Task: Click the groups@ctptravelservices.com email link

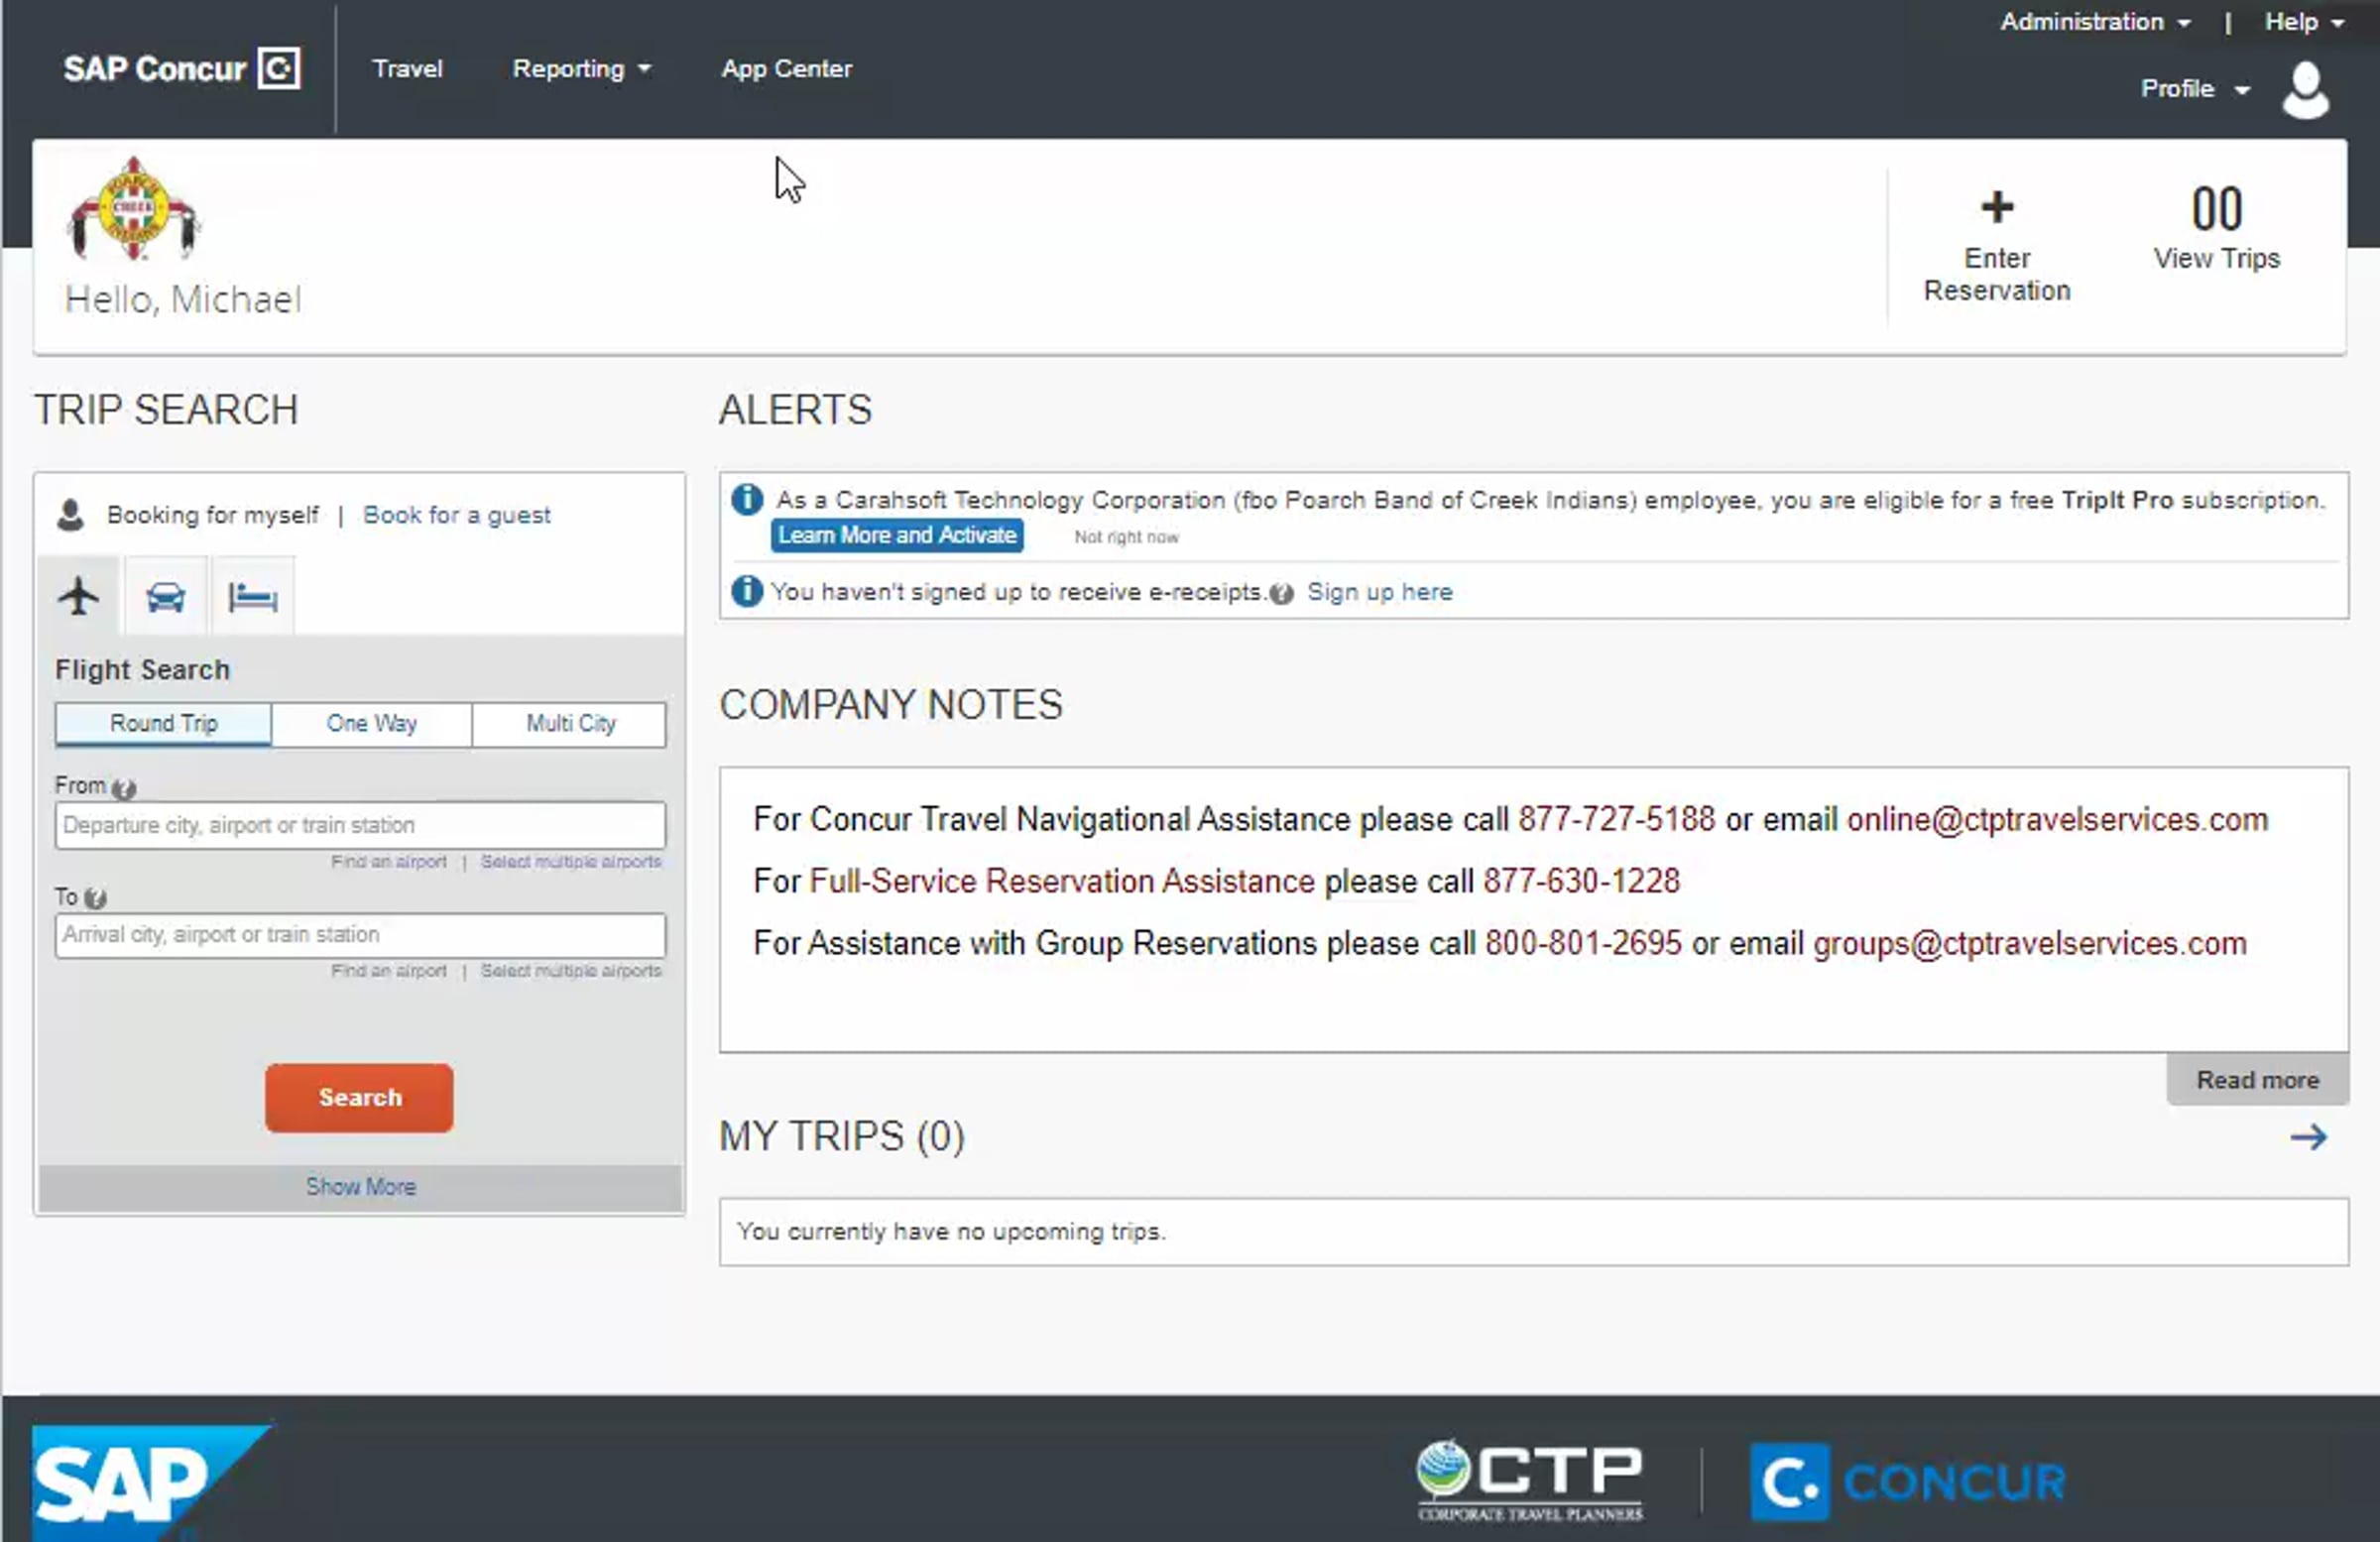Action: pos(2030,944)
